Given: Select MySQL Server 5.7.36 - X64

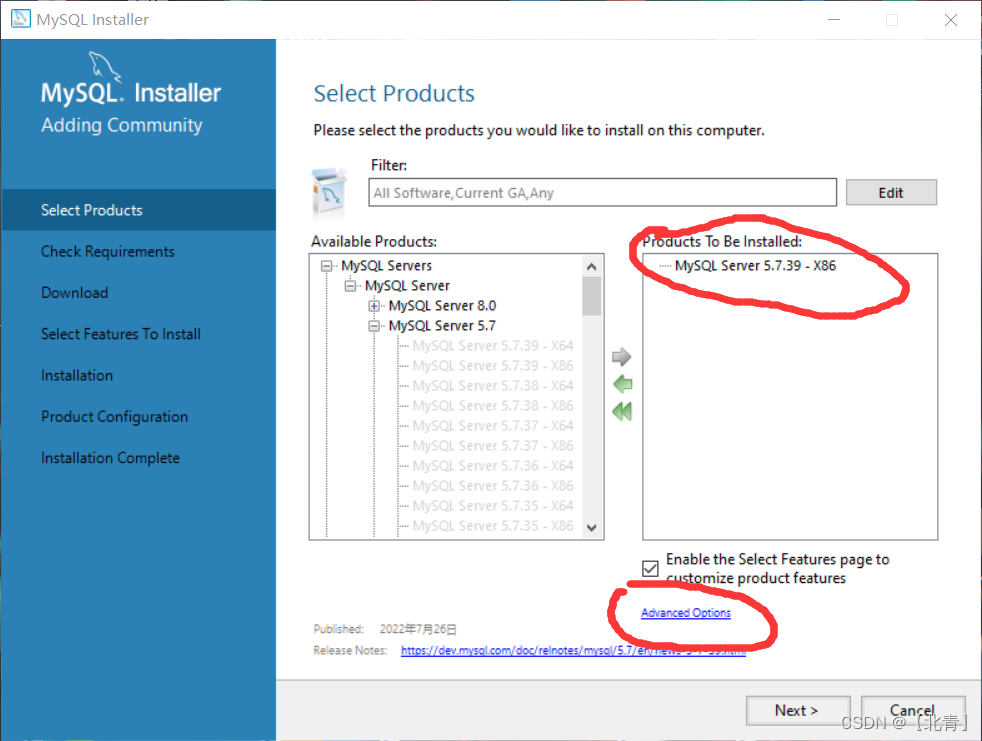Looking at the screenshot, I should [493, 466].
